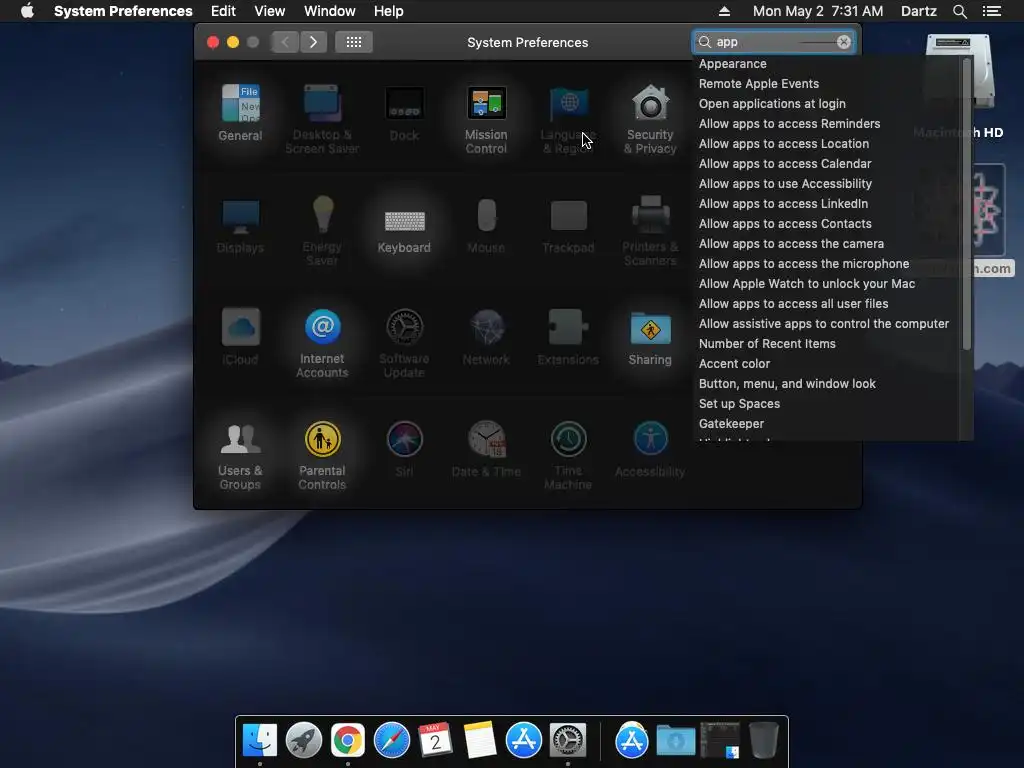Image resolution: width=1024 pixels, height=768 pixels.
Task: Open the Edit menu
Action: tap(223, 11)
